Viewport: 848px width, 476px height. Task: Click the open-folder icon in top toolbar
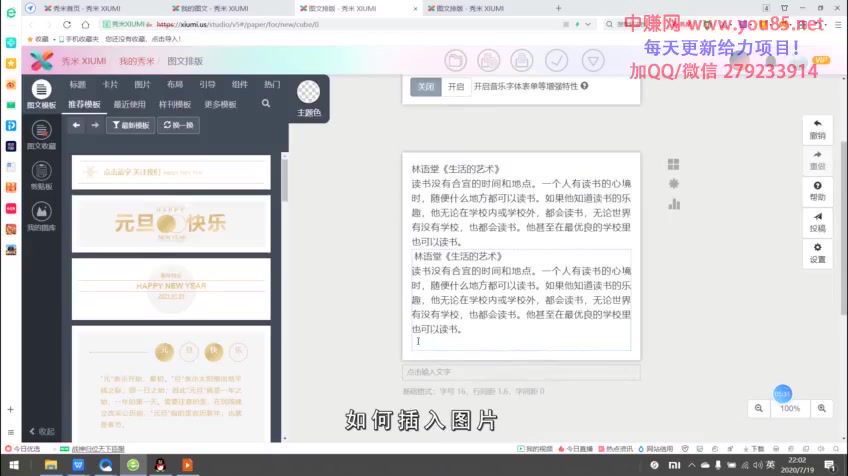[455, 60]
